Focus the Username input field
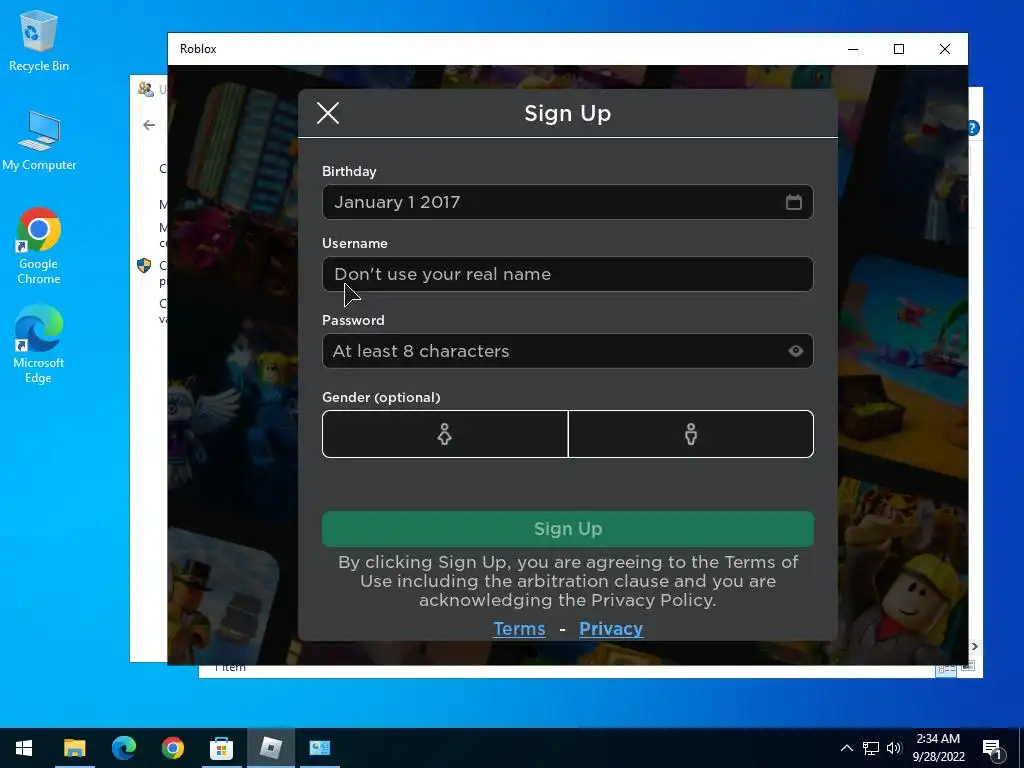Screen dimensions: 1024x768 point(568,274)
